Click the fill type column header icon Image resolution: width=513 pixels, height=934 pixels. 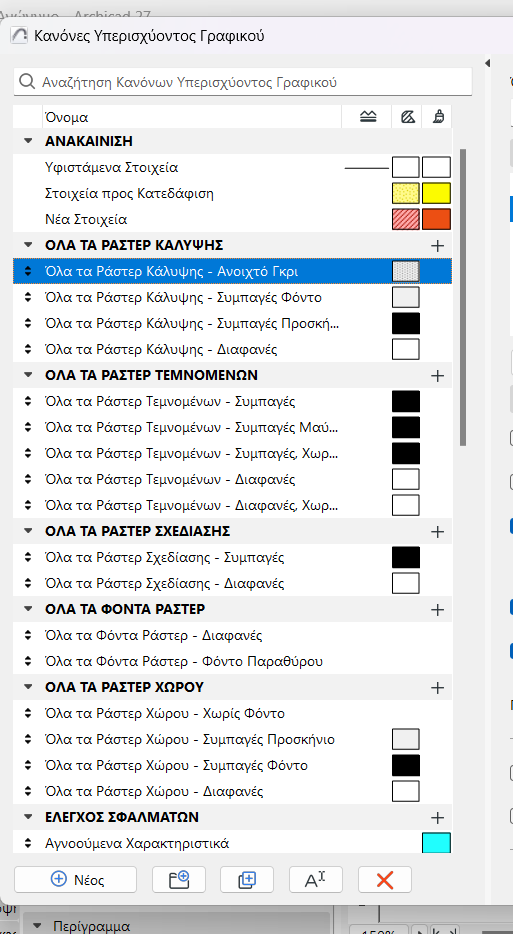pos(407,117)
